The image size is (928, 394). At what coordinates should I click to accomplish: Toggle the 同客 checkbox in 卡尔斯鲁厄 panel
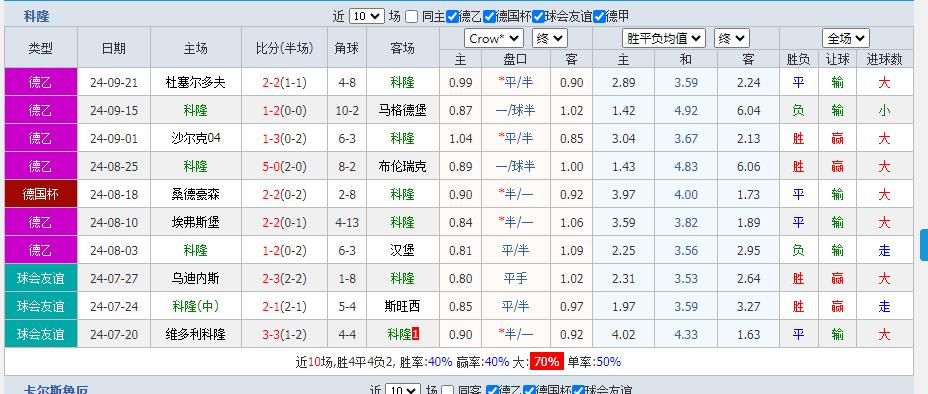pos(448,390)
